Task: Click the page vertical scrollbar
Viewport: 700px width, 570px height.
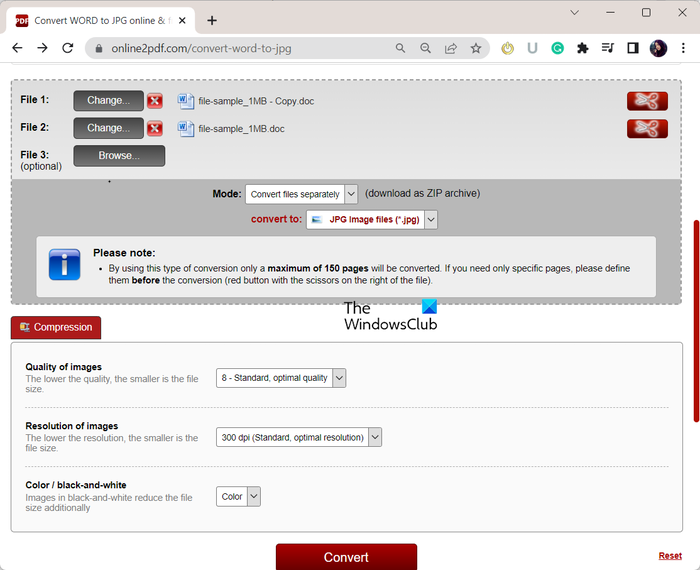Action: click(x=696, y=321)
